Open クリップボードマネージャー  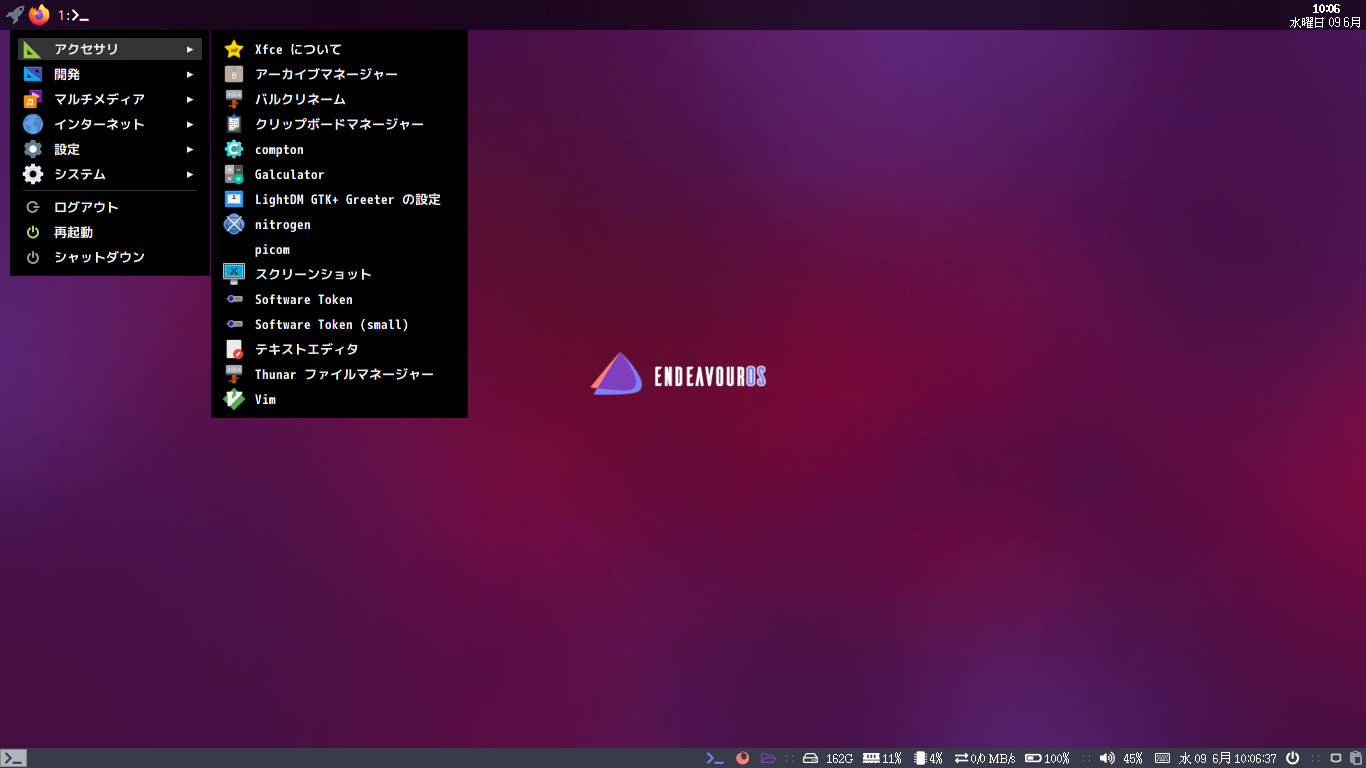click(339, 124)
